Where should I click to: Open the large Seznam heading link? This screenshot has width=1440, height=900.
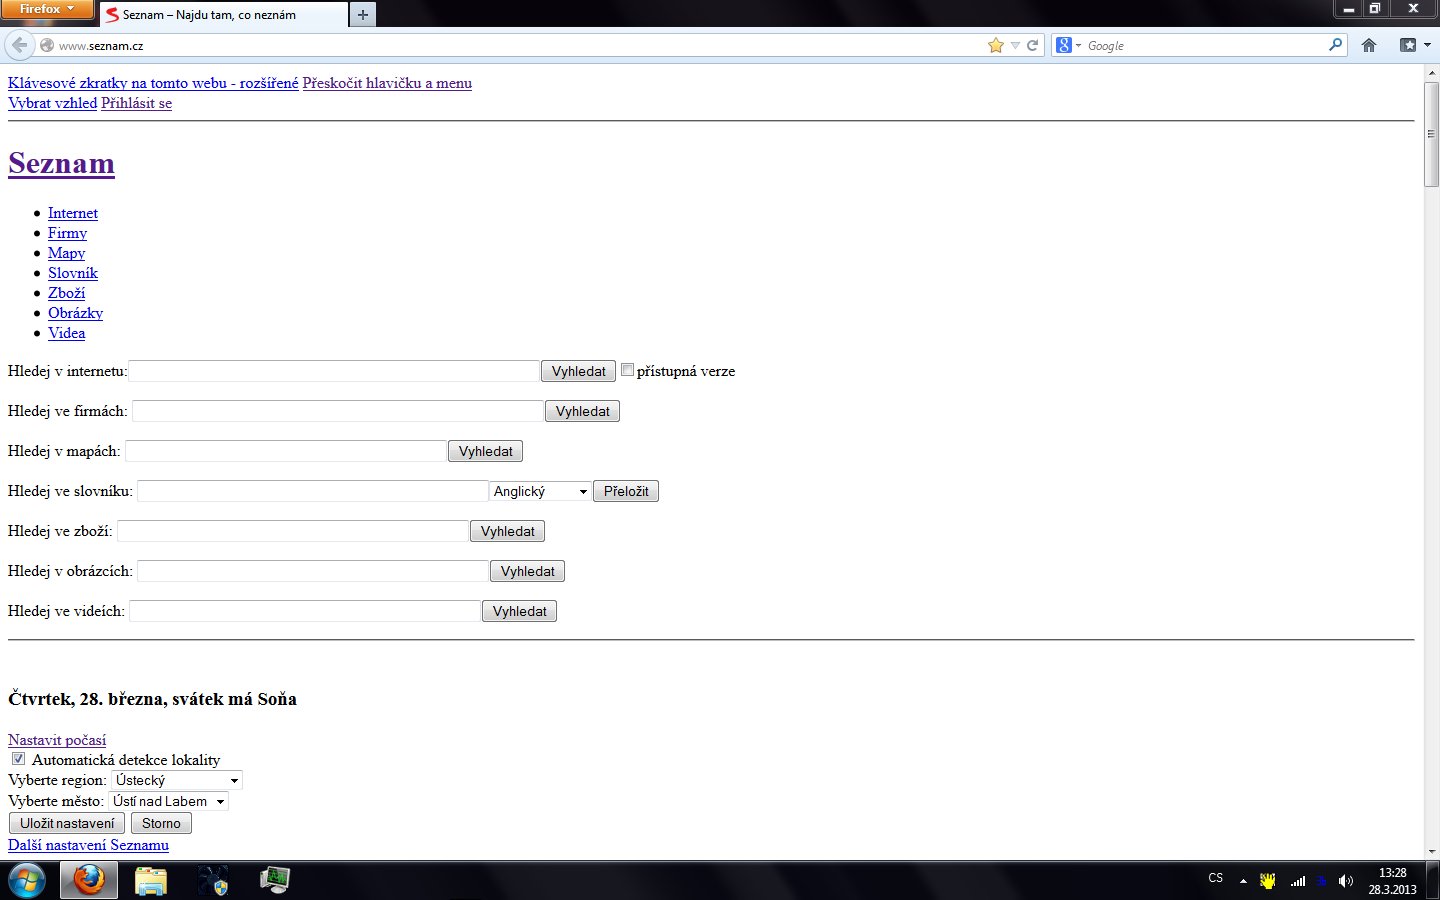61,163
